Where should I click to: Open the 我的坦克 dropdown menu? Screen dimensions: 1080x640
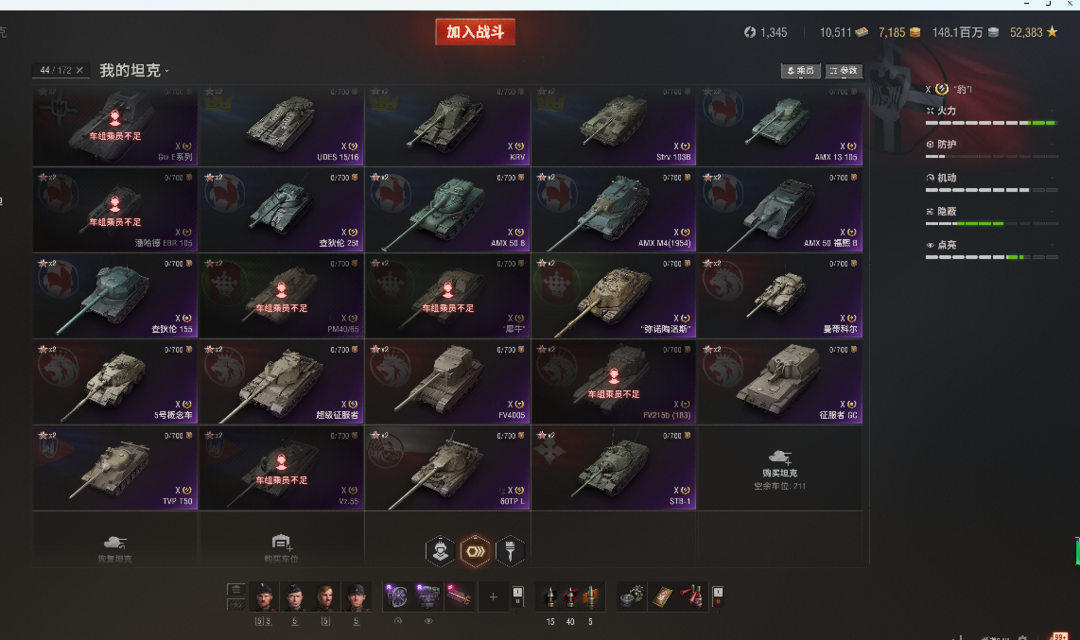134,70
